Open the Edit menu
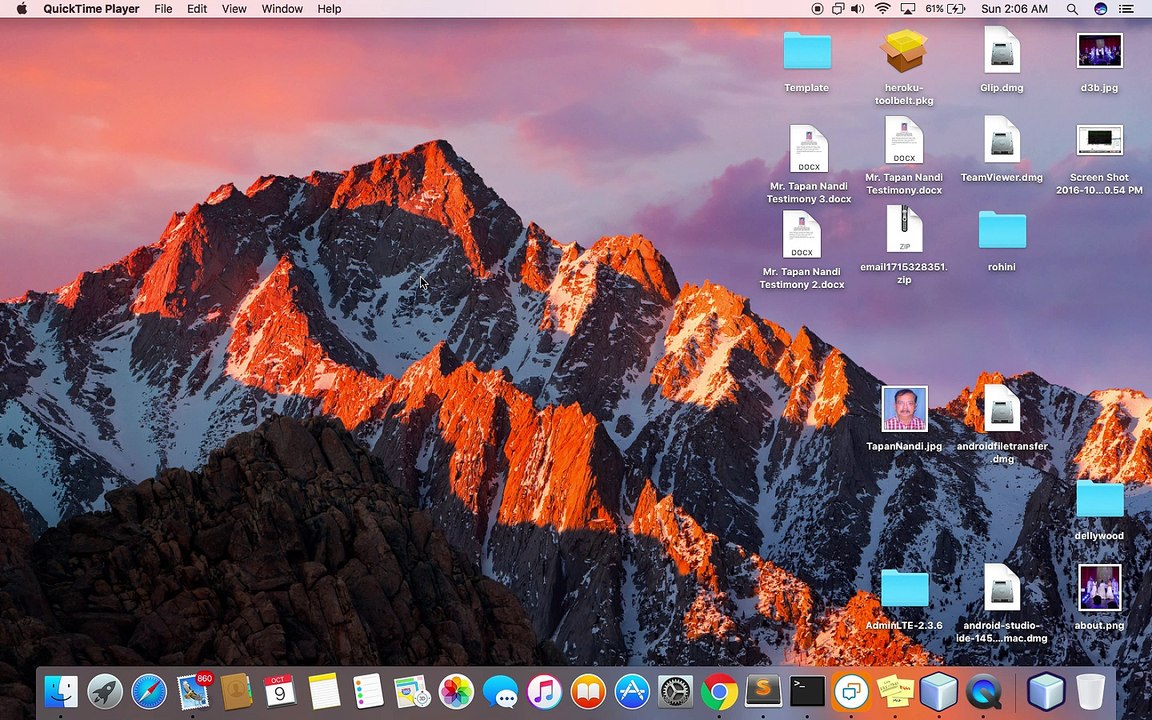 click(197, 9)
